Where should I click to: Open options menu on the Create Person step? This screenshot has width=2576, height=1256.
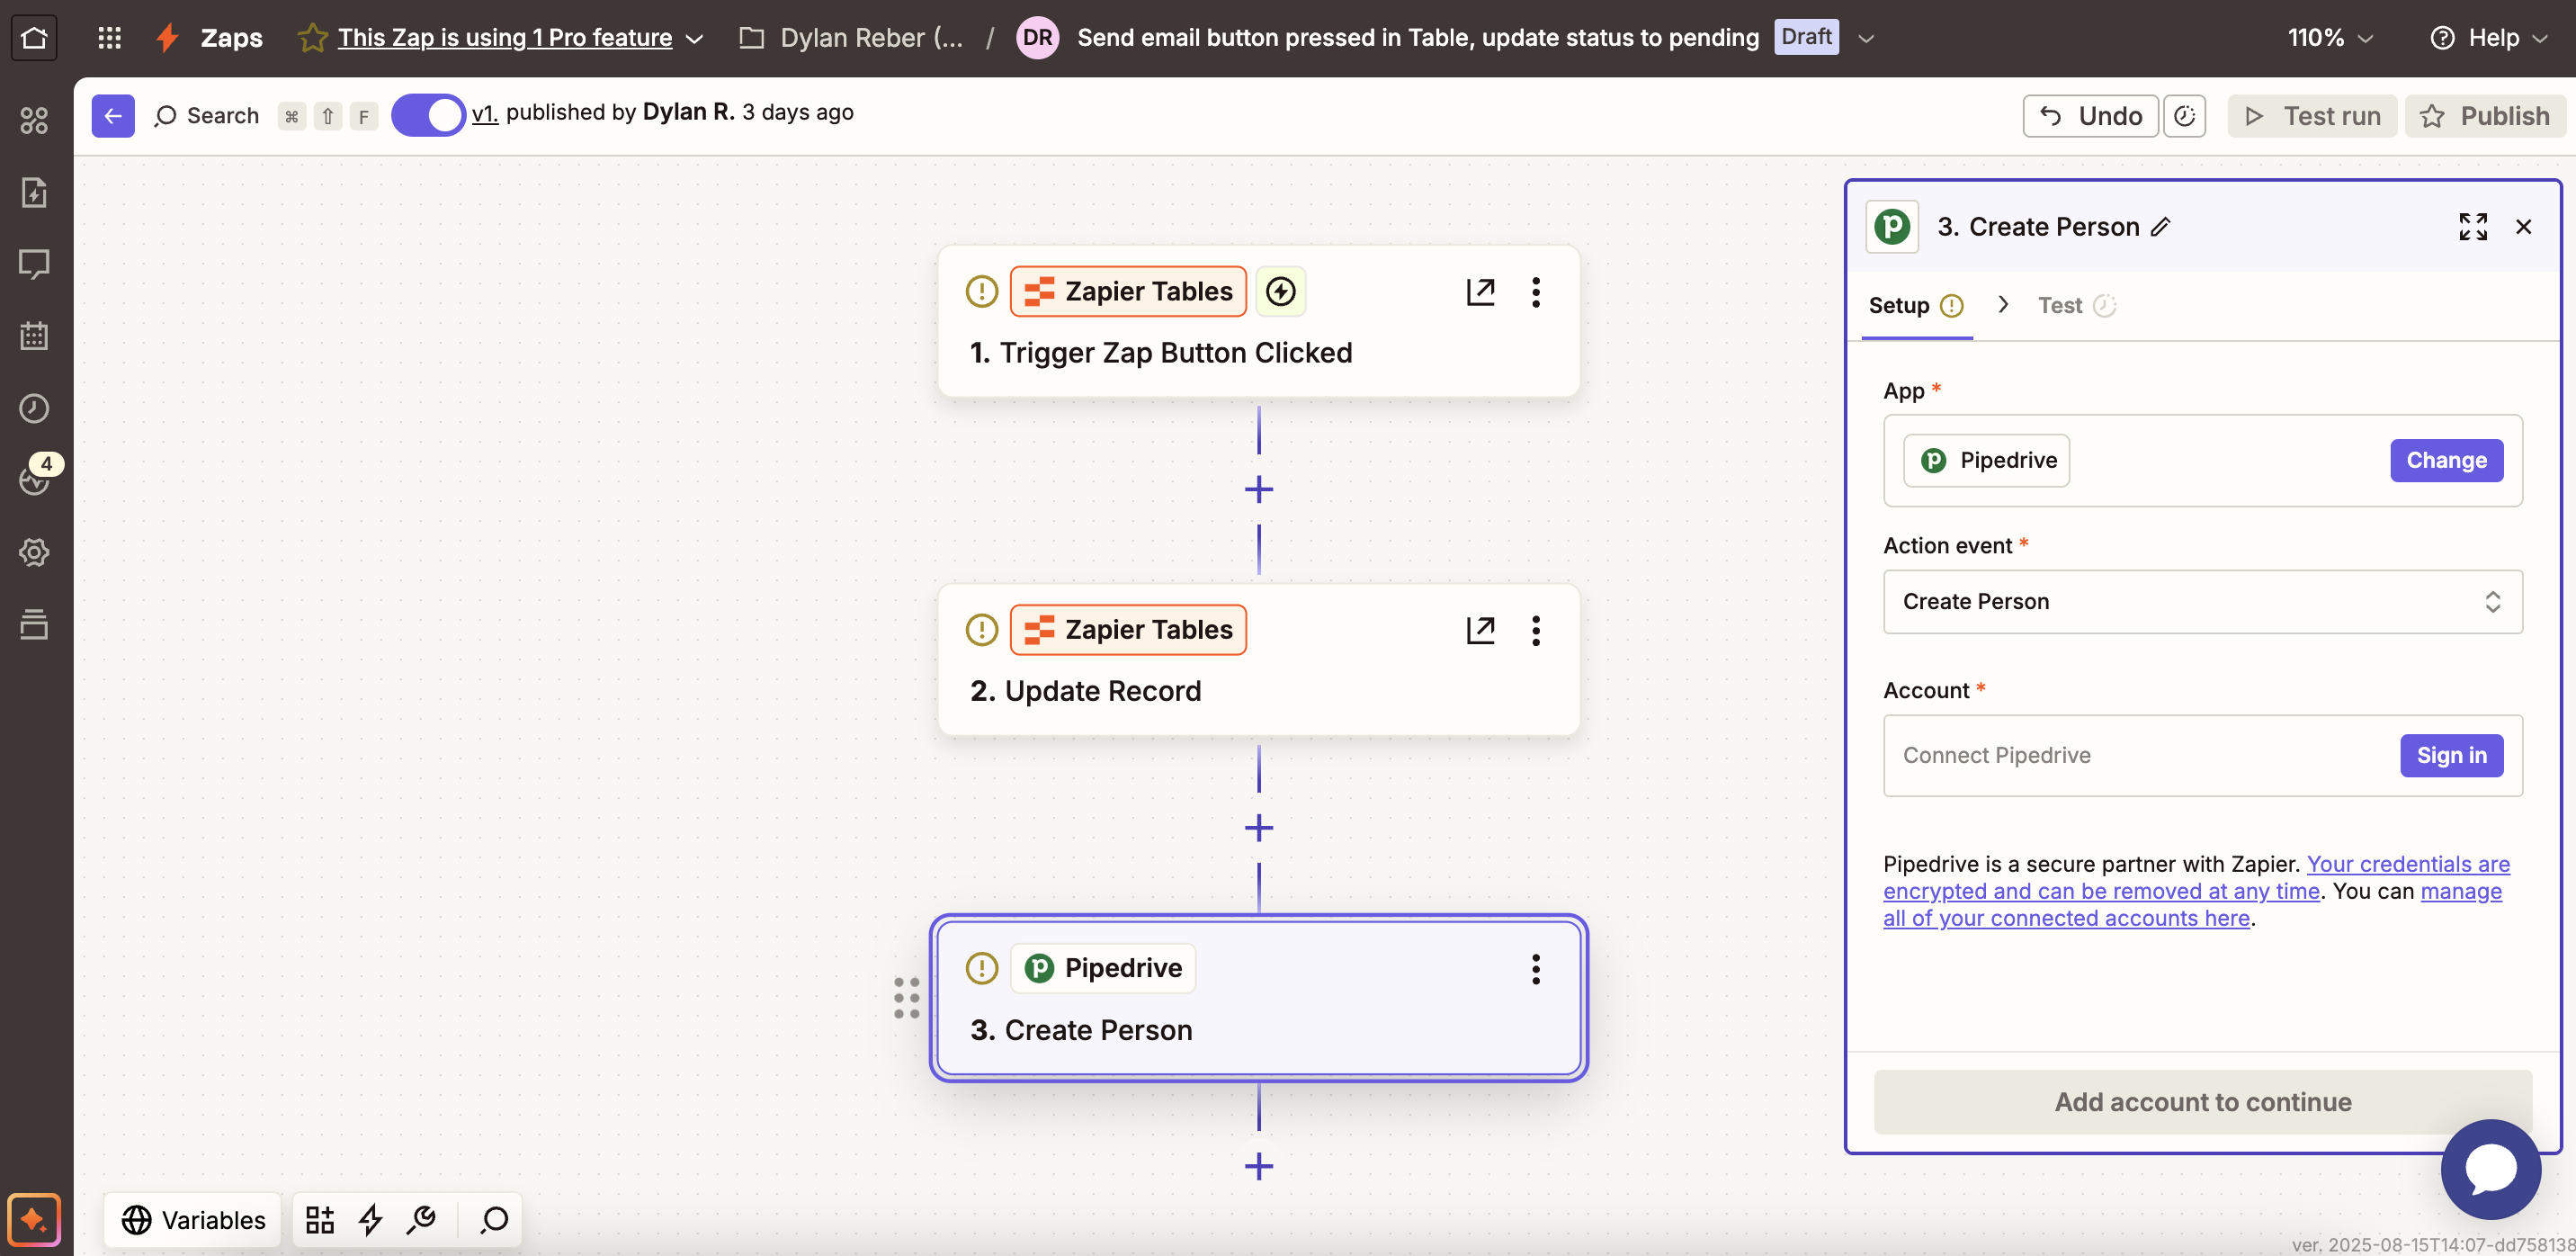1536,968
